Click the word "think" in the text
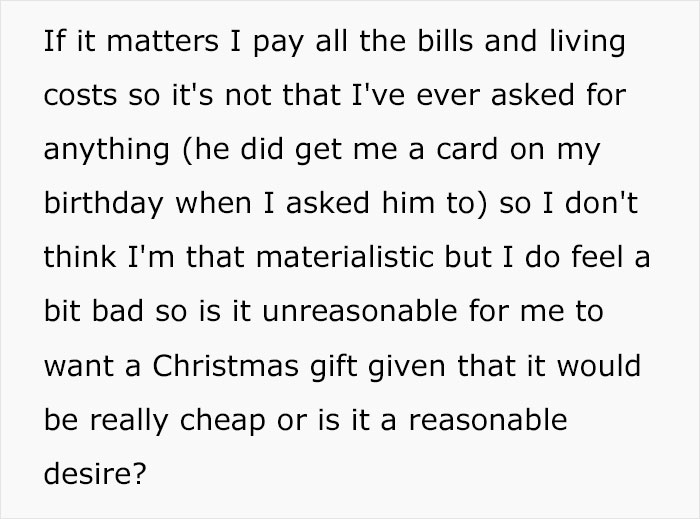The width and height of the screenshot is (700, 519). tap(80, 257)
